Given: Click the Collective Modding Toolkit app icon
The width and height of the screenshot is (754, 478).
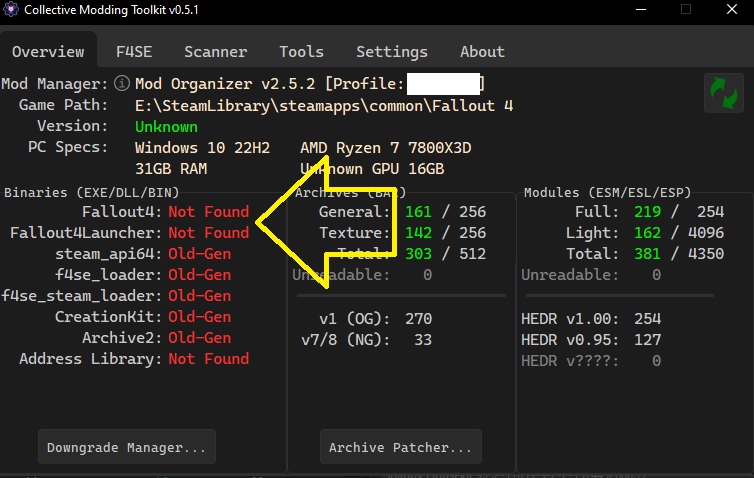Looking at the screenshot, I should (x=11, y=9).
